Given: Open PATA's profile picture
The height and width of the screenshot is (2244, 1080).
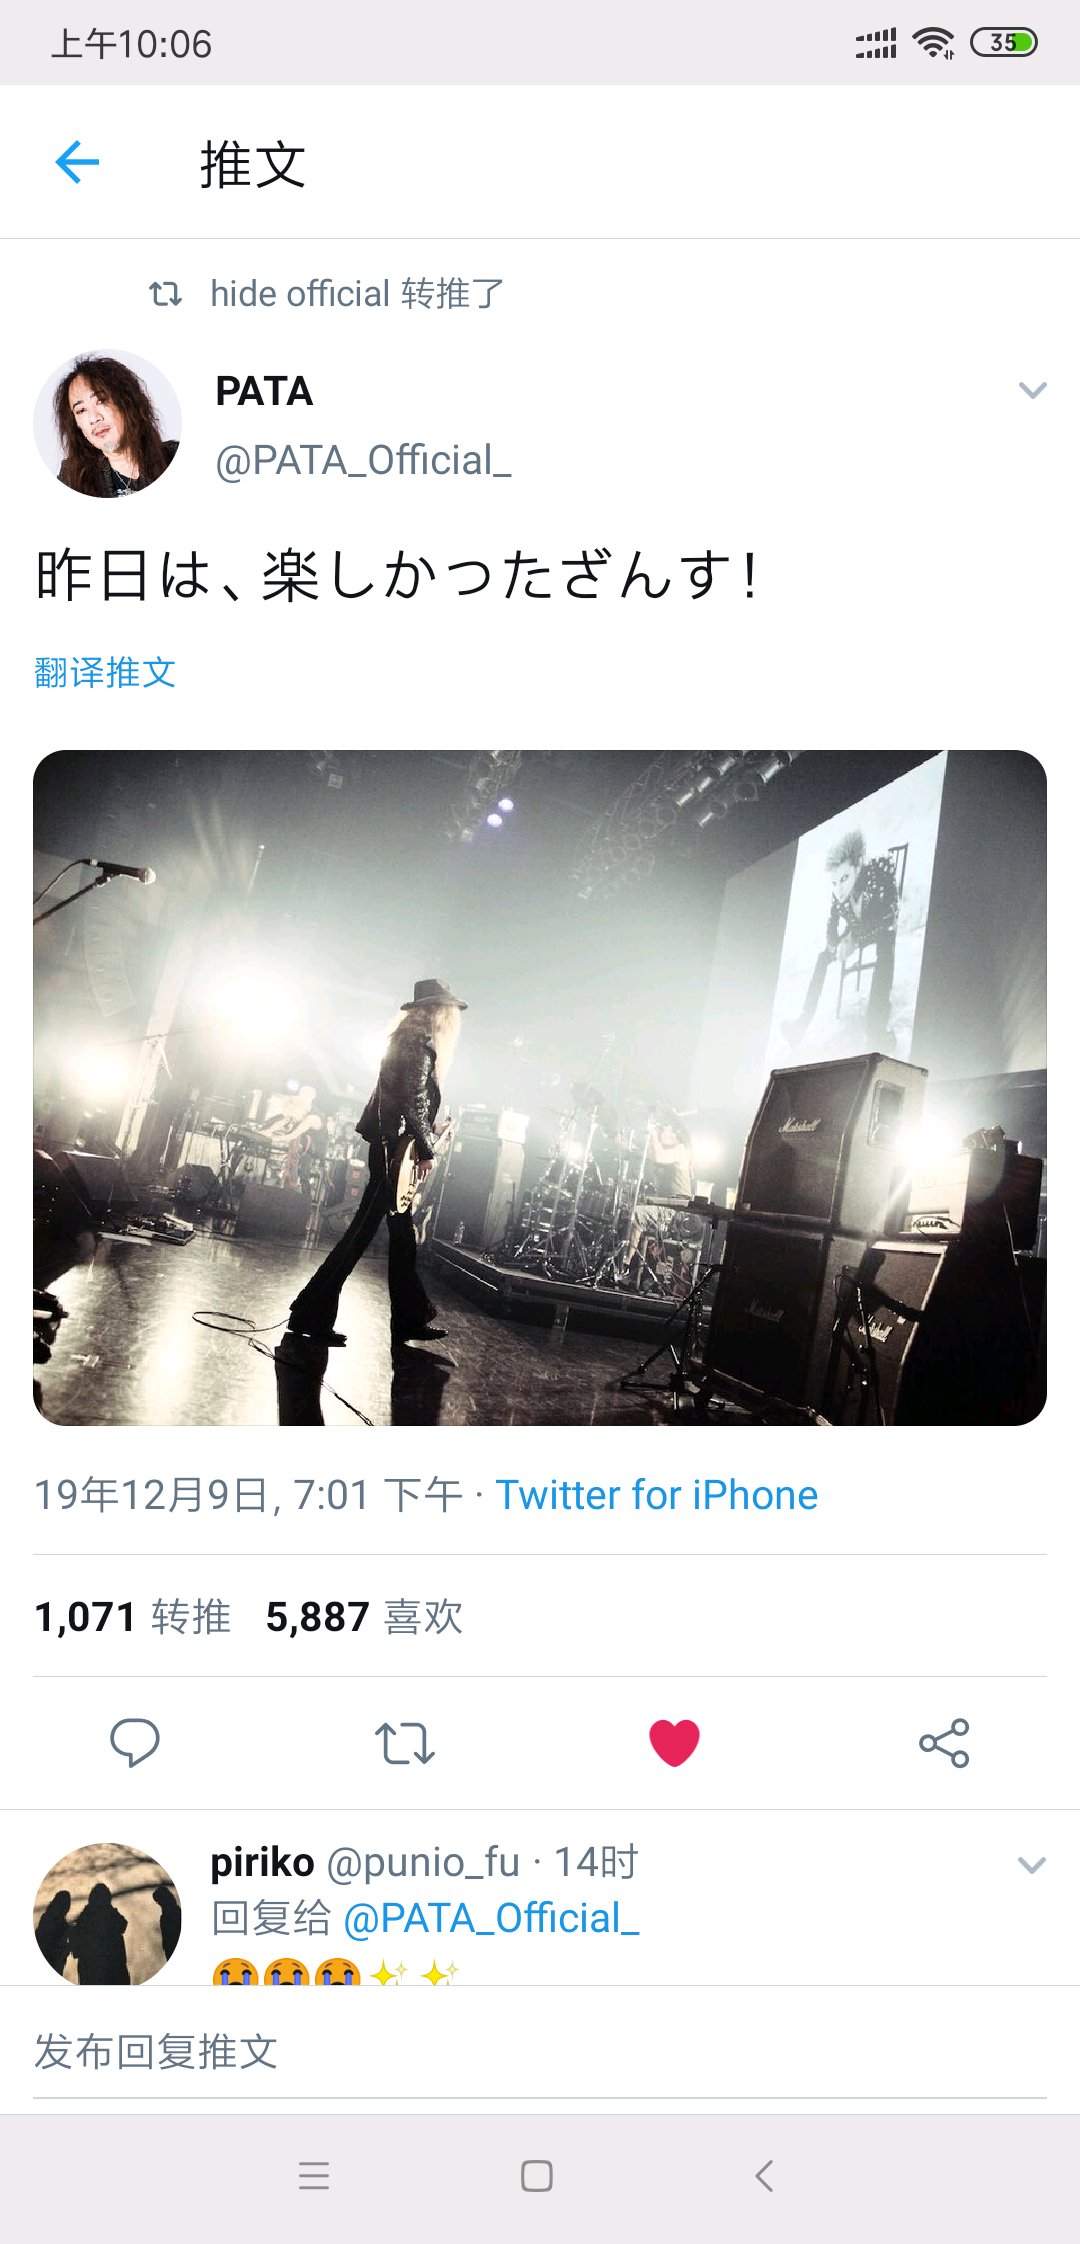Looking at the screenshot, I should 108,424.
